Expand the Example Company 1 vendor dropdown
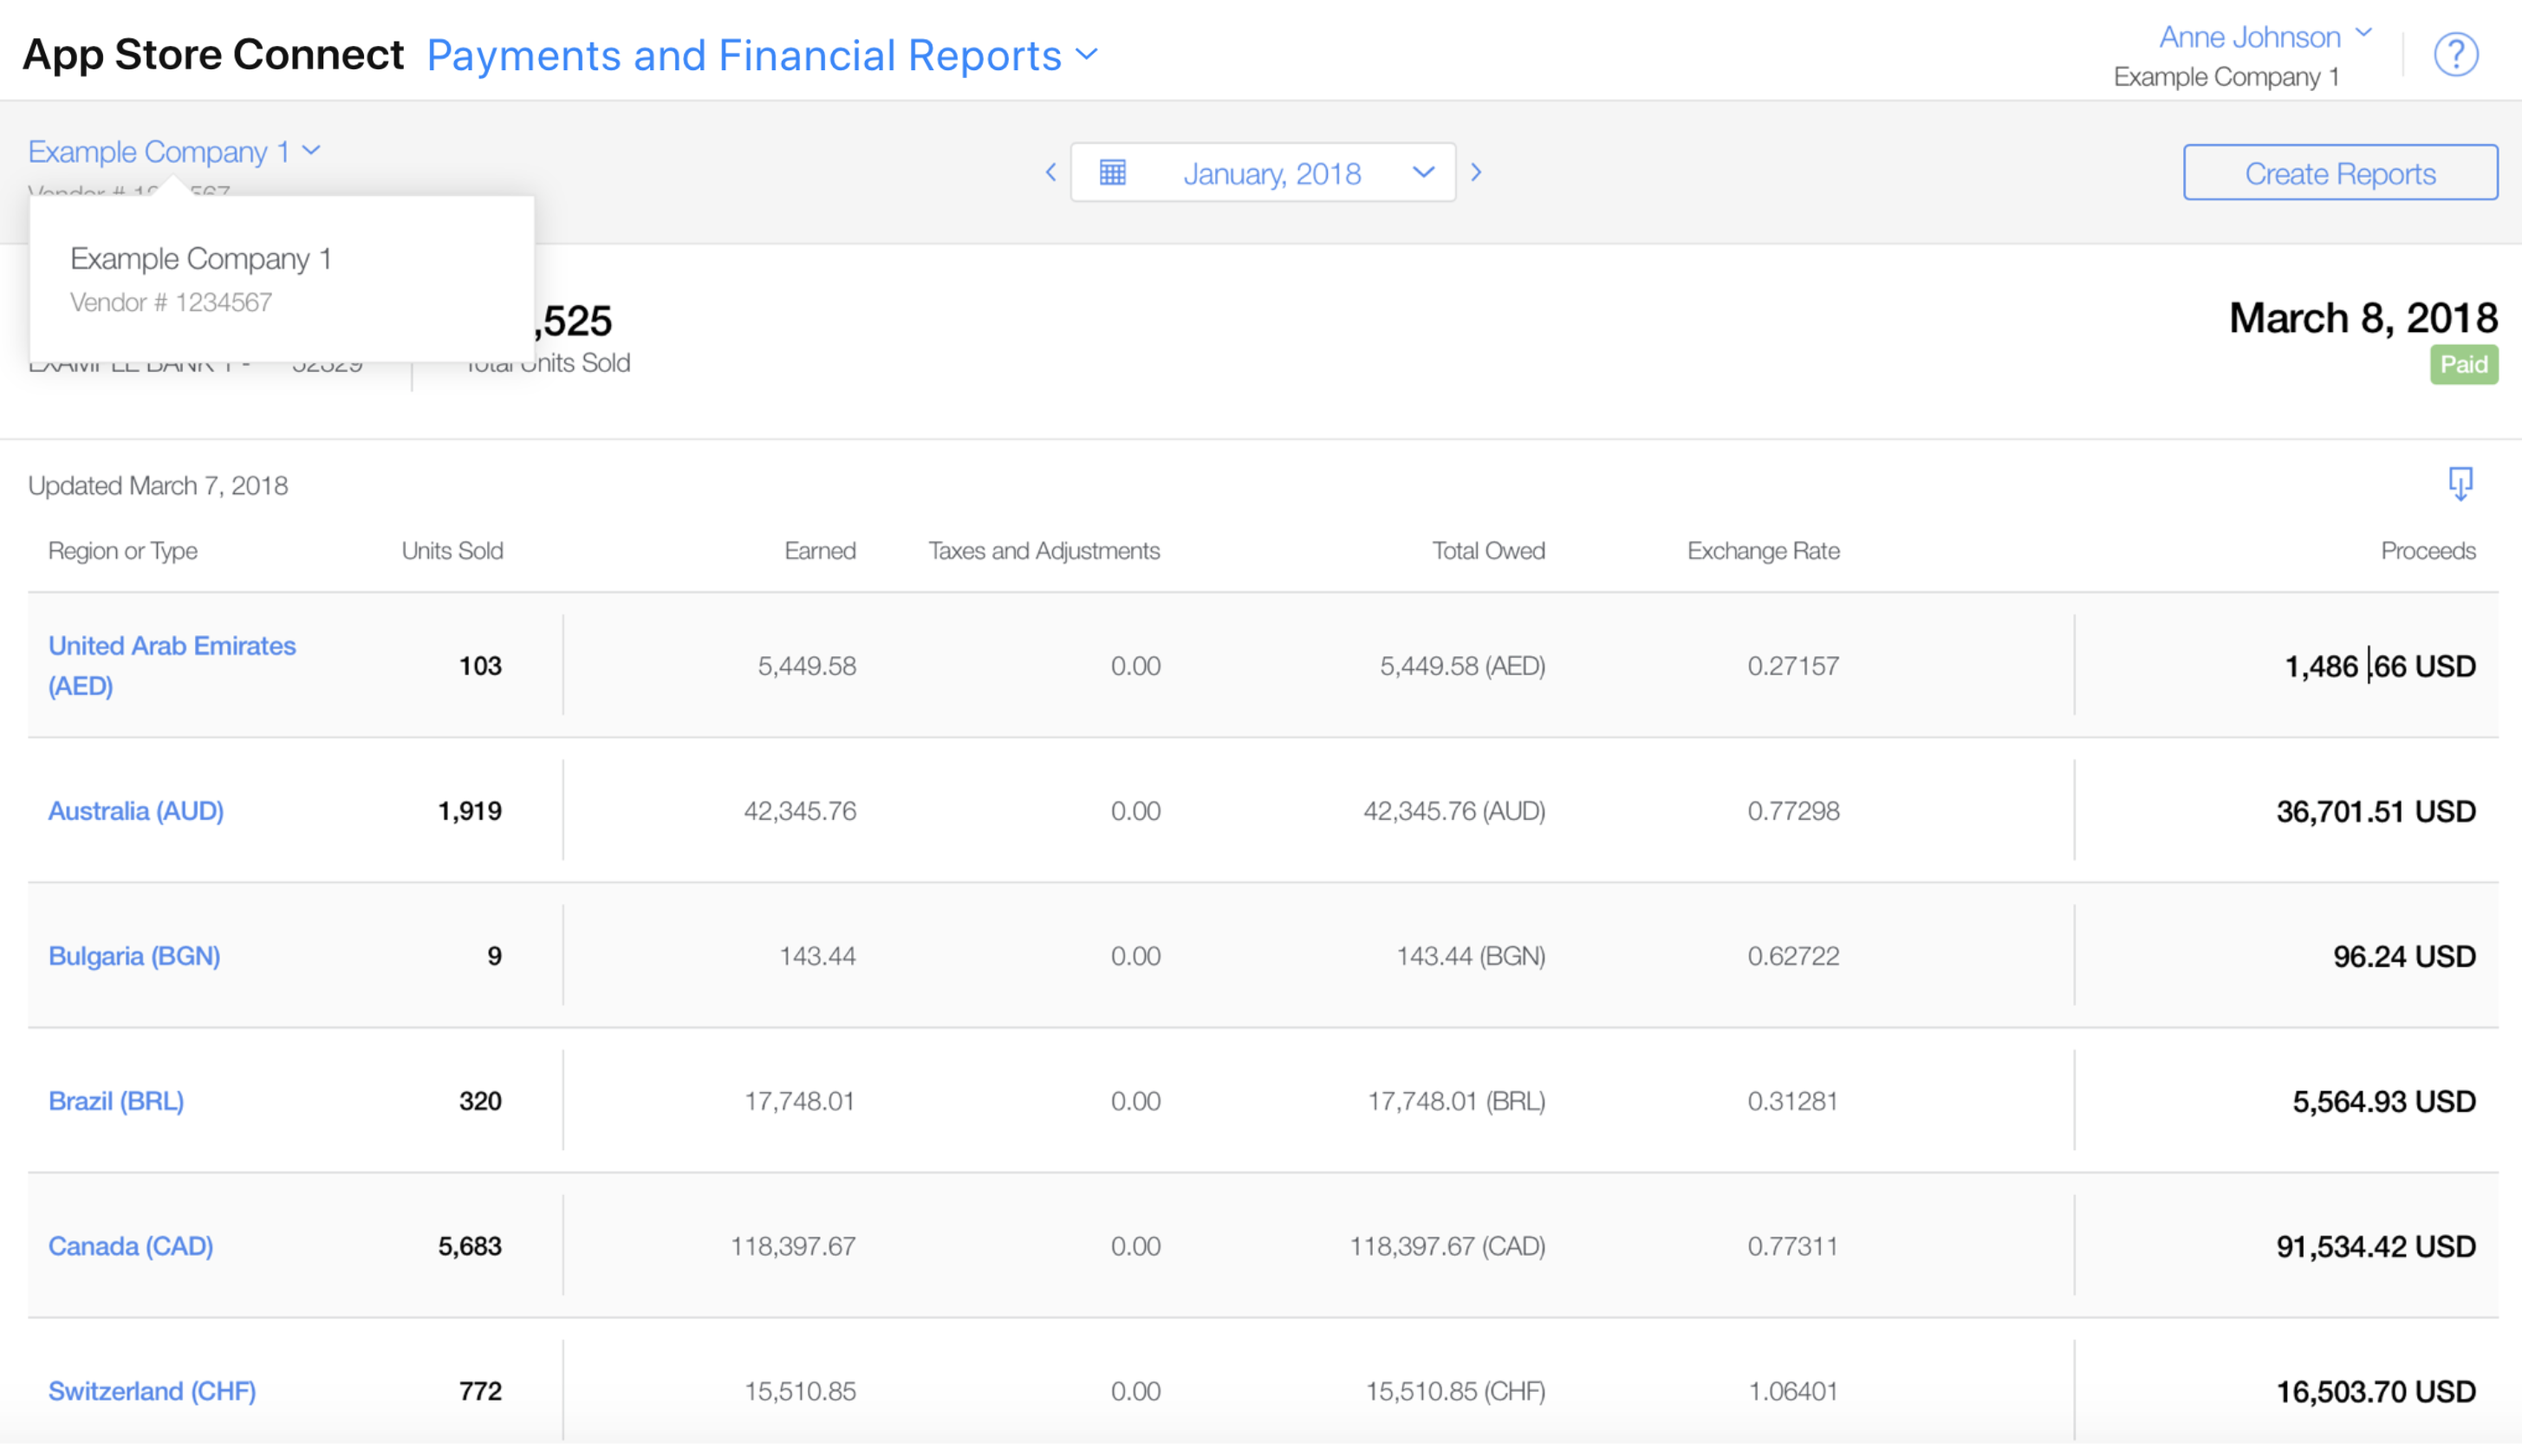Image resolution: width=2522 pixels, height=1456 pixels. 173,151
